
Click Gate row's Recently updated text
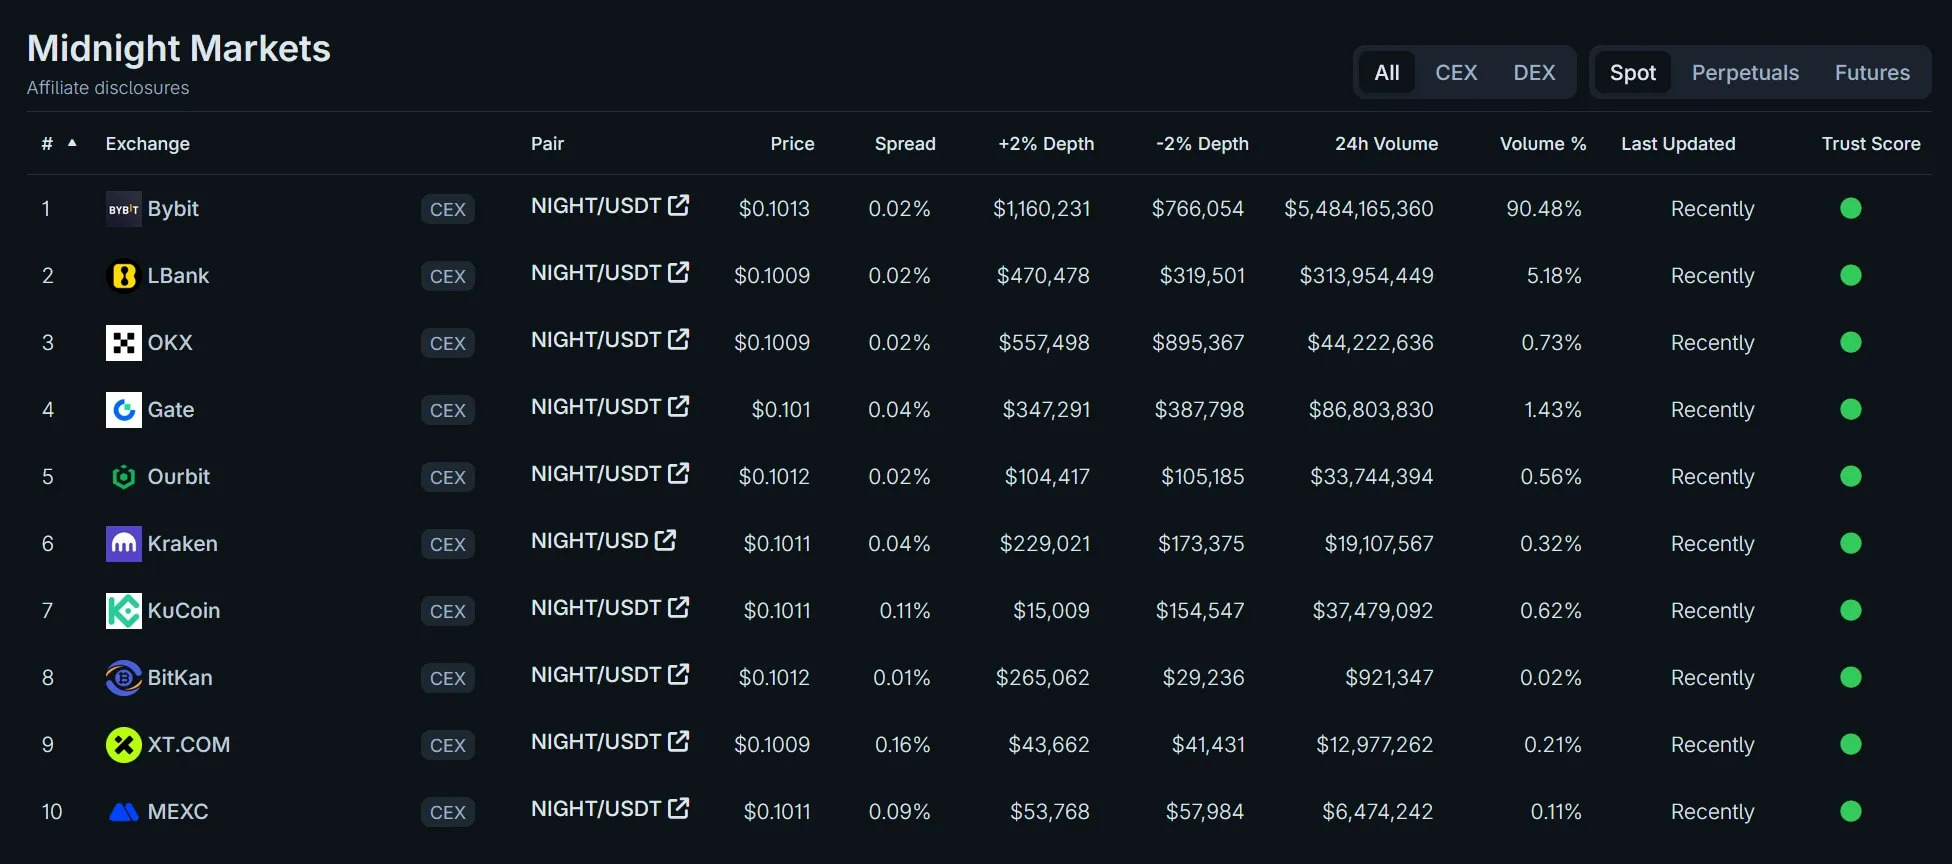(x=1712, y=410)
